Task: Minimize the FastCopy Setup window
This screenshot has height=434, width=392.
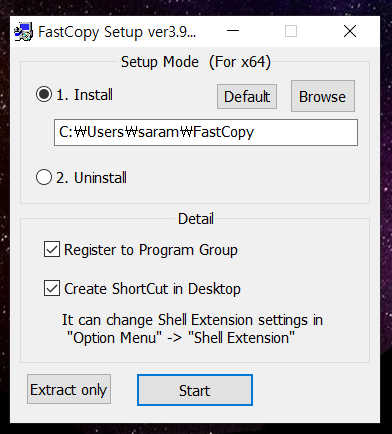Action: pyautogui.click(x=233, y=31)
